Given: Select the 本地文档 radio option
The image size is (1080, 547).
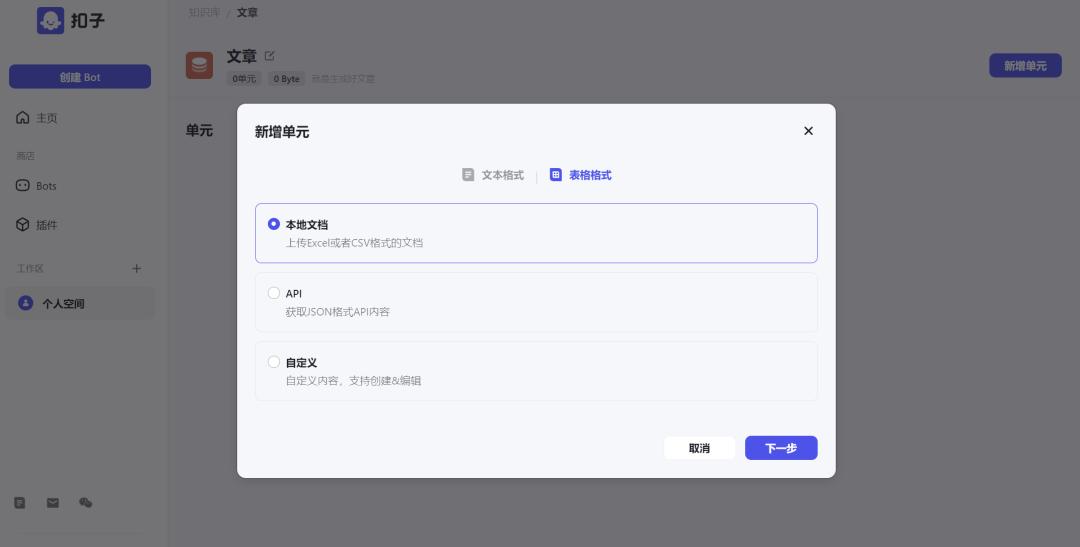Looking at the screenshot, I should pyautogui.click(x=274, y=224).
